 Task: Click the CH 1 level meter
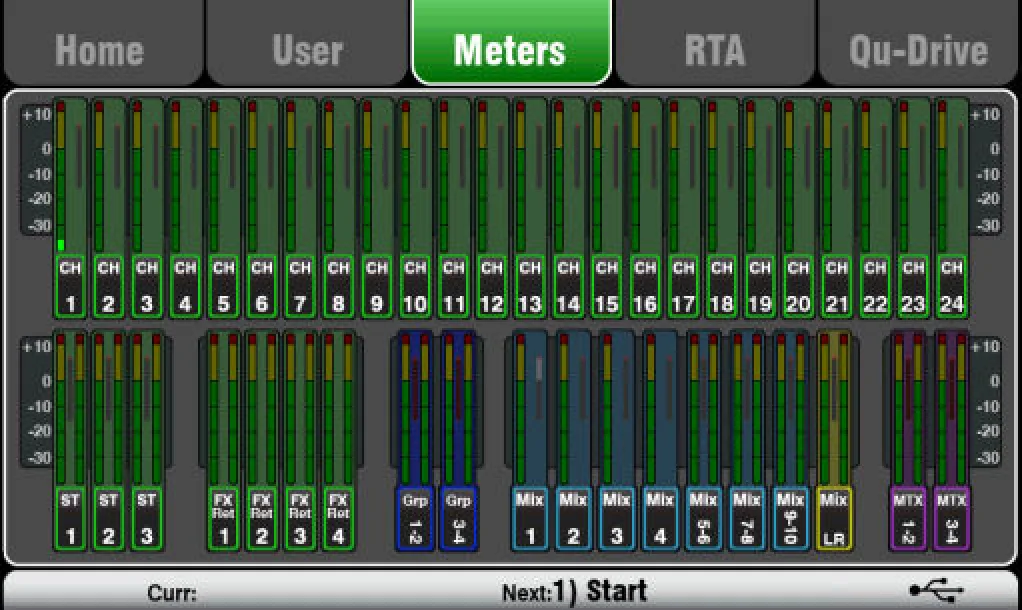[x=70, y=176]
